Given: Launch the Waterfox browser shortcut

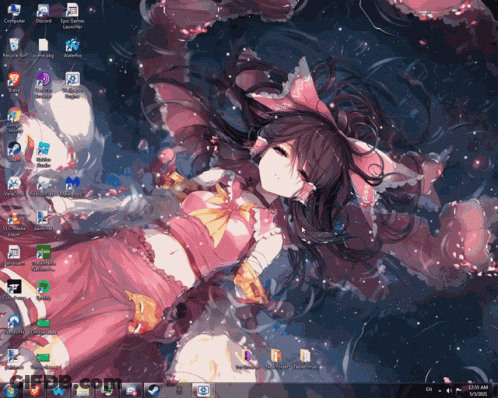Looking at the screenshot, I should click(72, 48).
